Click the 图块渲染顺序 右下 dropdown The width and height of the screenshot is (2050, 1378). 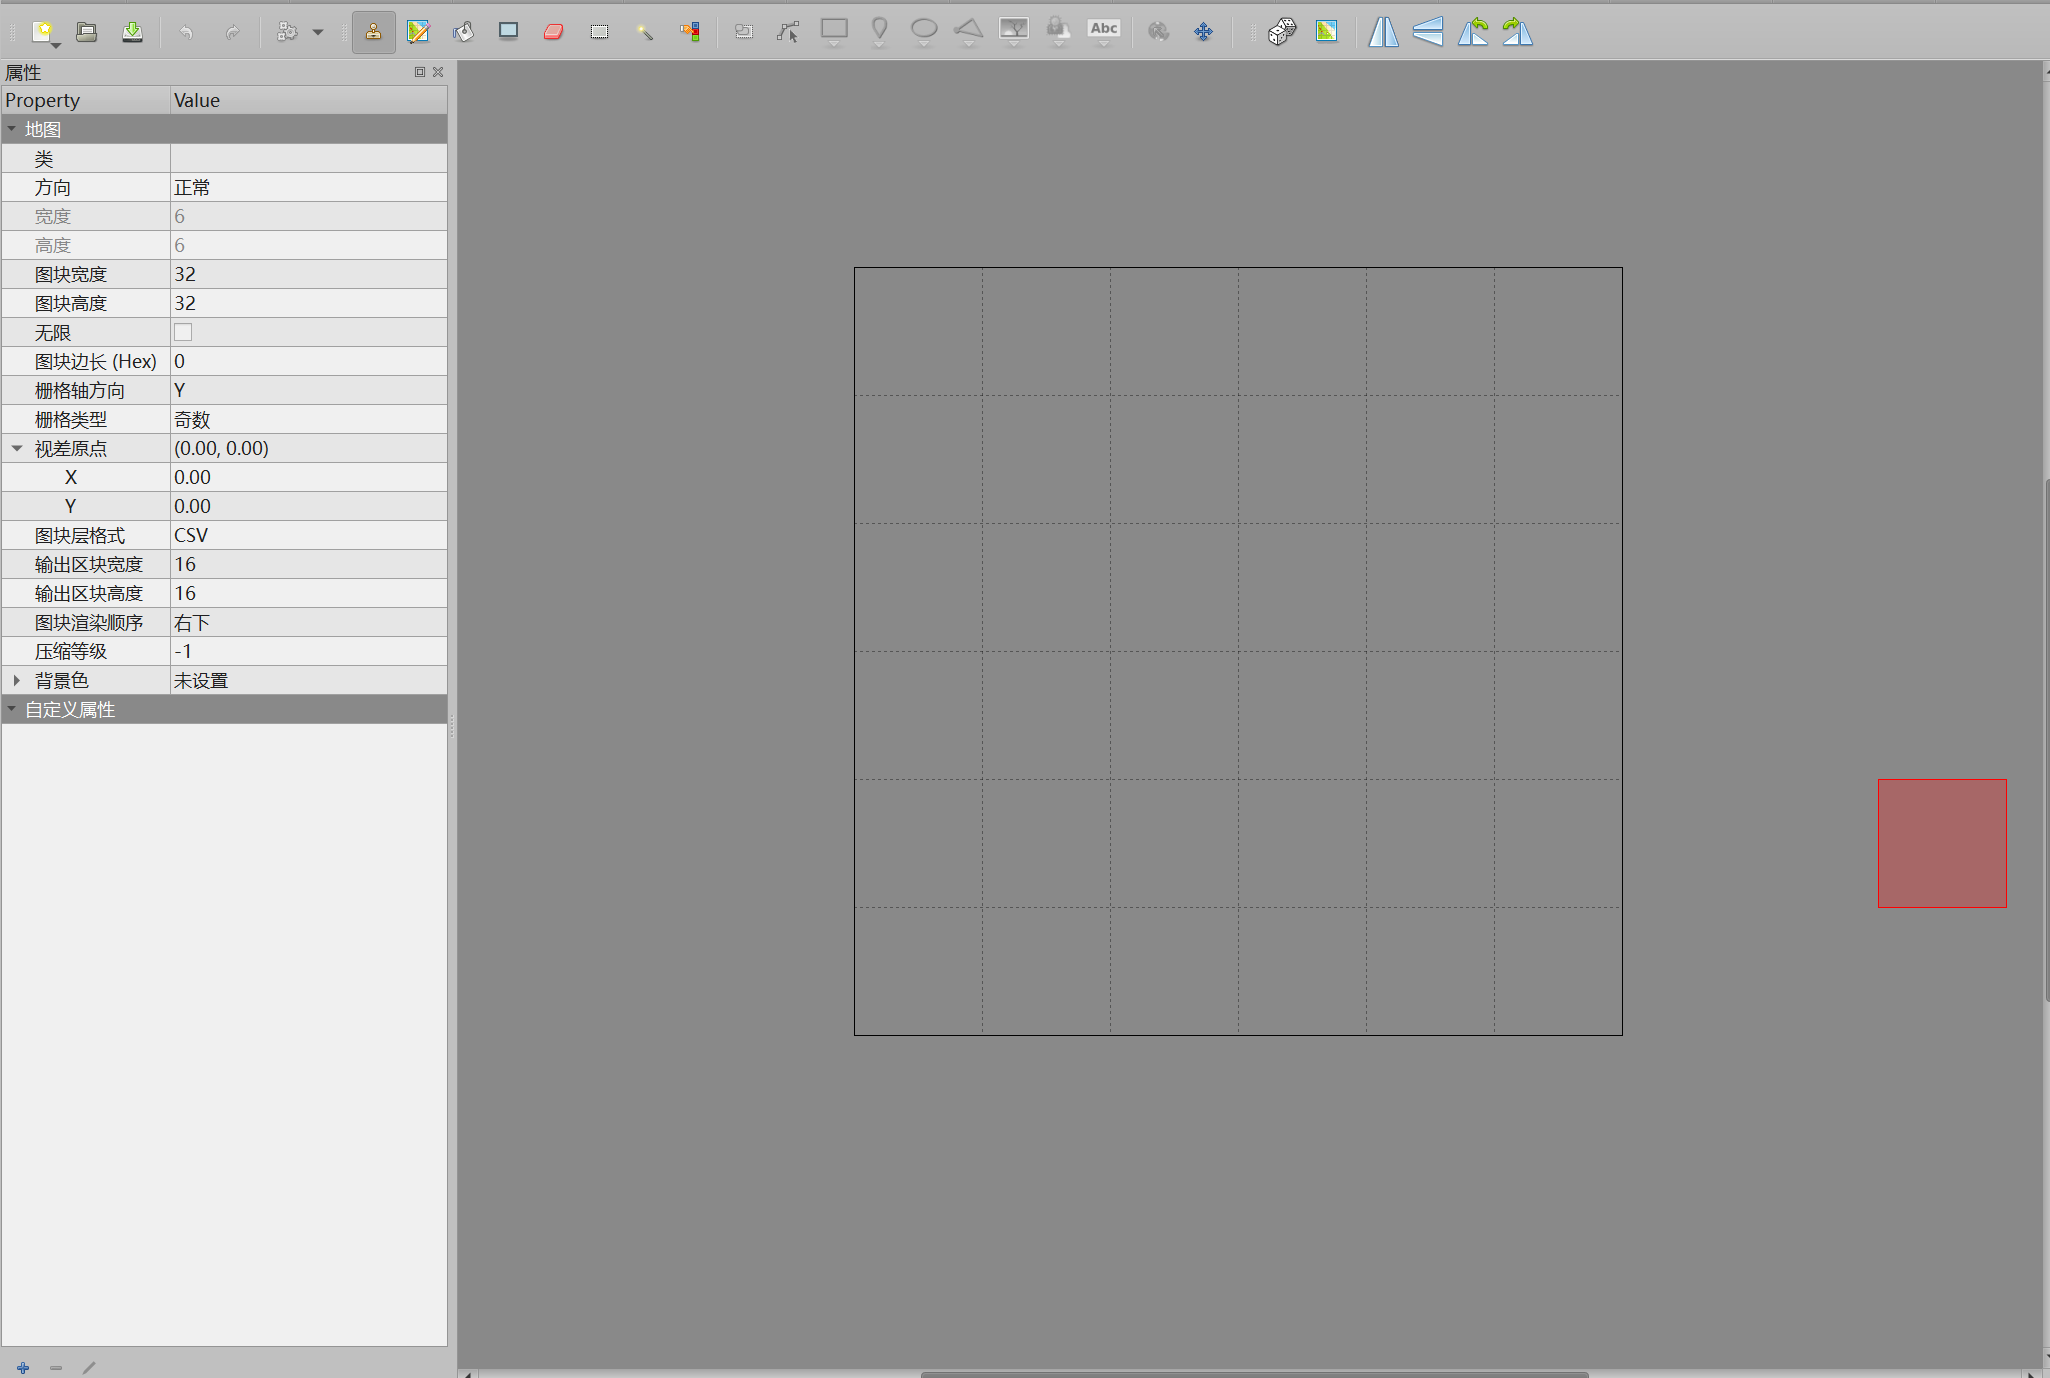(x=306, y=623)
